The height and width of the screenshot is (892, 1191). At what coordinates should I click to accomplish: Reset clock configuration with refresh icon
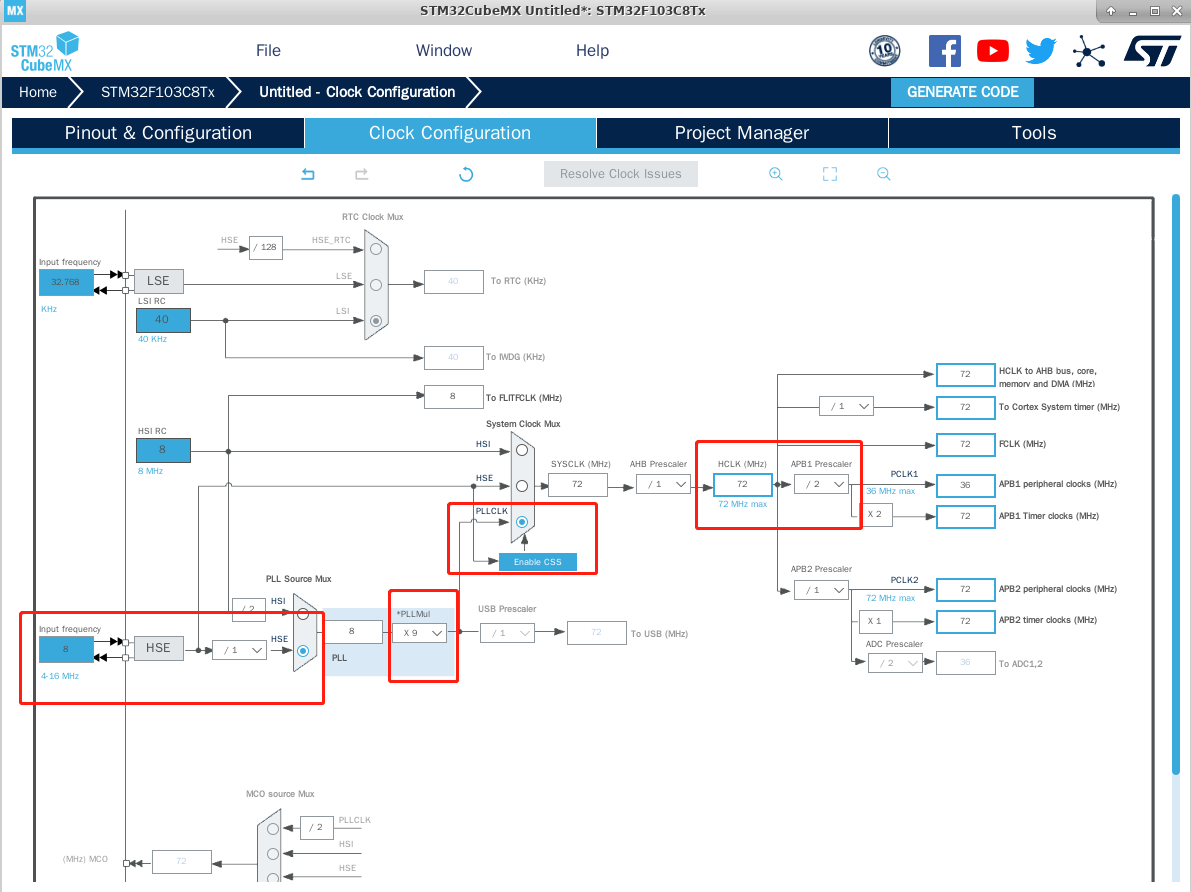pos(466,174)
